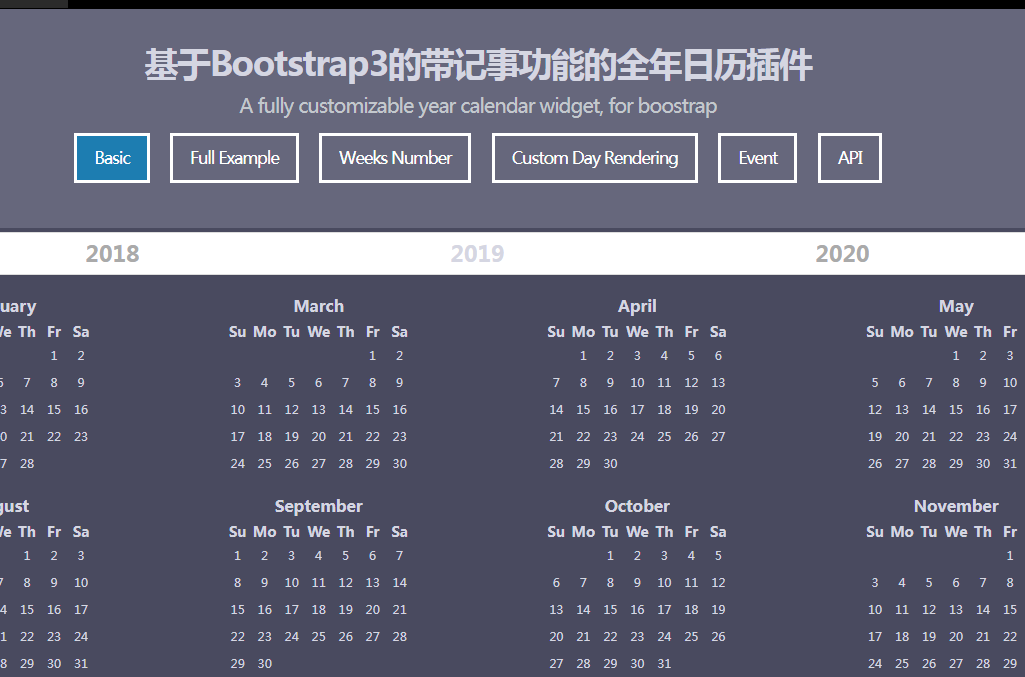Select May 31 in calendar
This screenshot has width=1025, height=677.
click(1010, 463)
